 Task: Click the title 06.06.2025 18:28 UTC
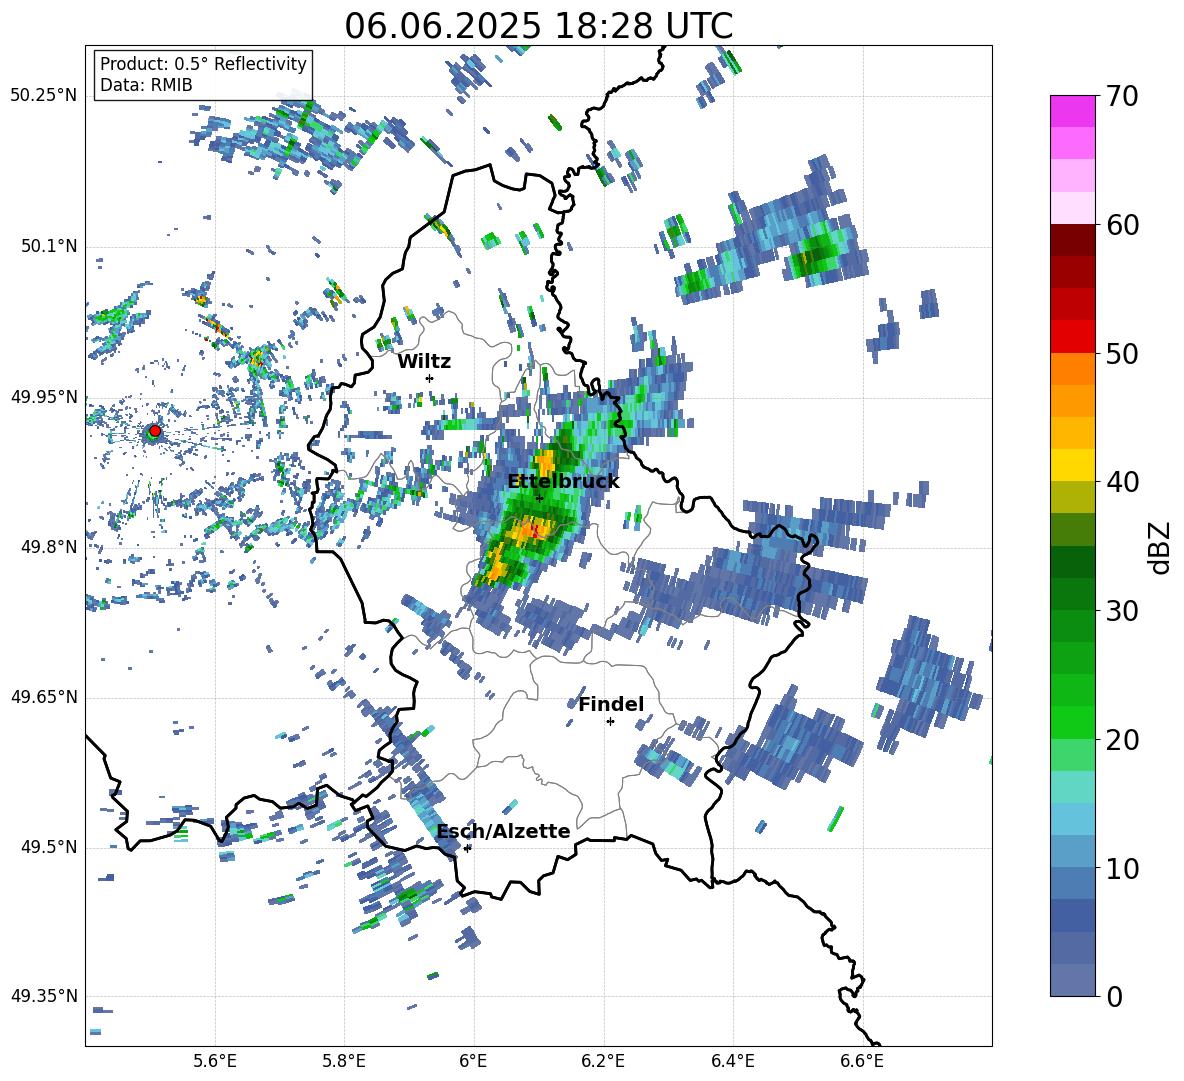click(539, 26)
